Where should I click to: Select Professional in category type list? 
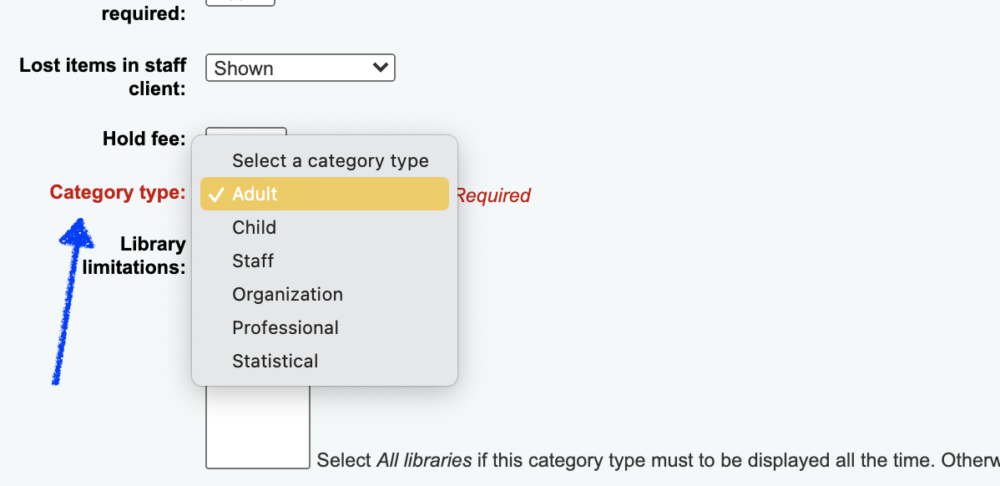285,328
